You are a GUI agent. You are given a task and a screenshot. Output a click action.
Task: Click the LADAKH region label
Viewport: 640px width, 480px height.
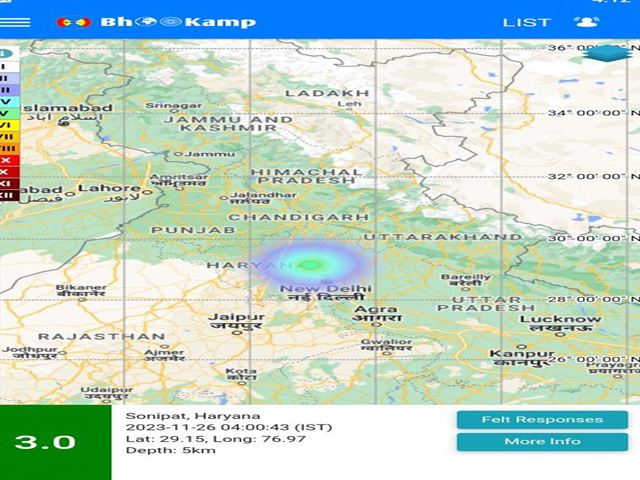pyautogui.click(x=327, y=93)
